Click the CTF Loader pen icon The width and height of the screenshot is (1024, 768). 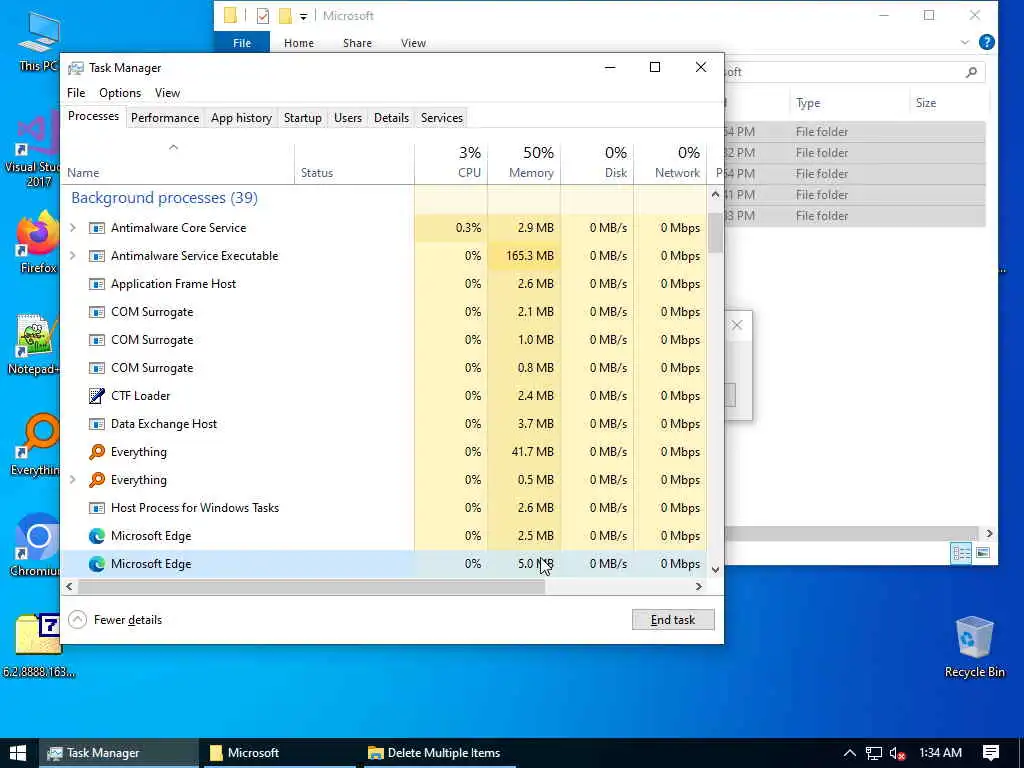click(97, 396)
